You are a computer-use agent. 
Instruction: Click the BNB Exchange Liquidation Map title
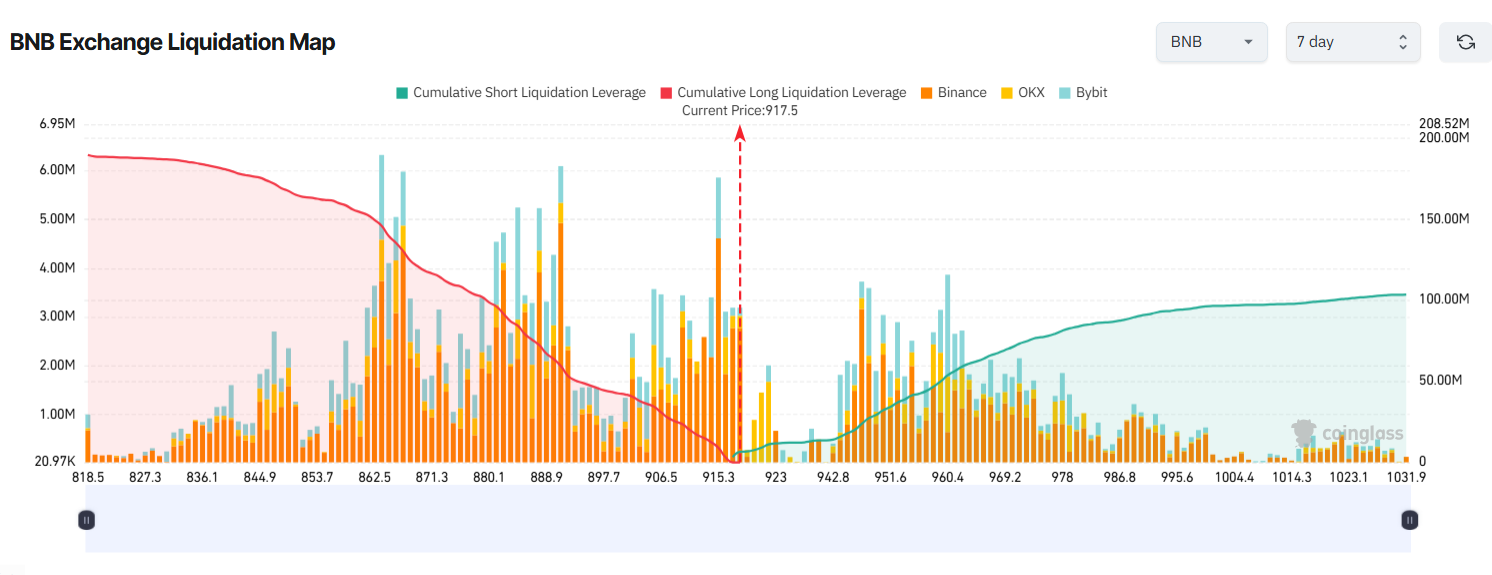(x=172, y=42)
